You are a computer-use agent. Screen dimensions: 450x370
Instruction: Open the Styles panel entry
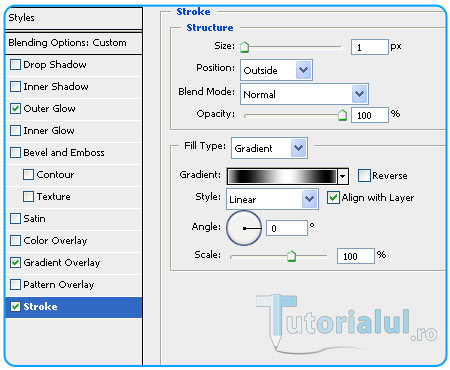(74, 18)
